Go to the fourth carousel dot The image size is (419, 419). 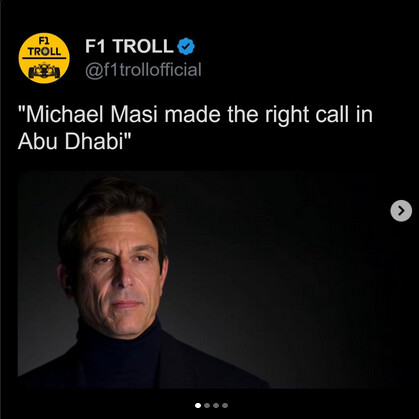[x=225, y=405]
